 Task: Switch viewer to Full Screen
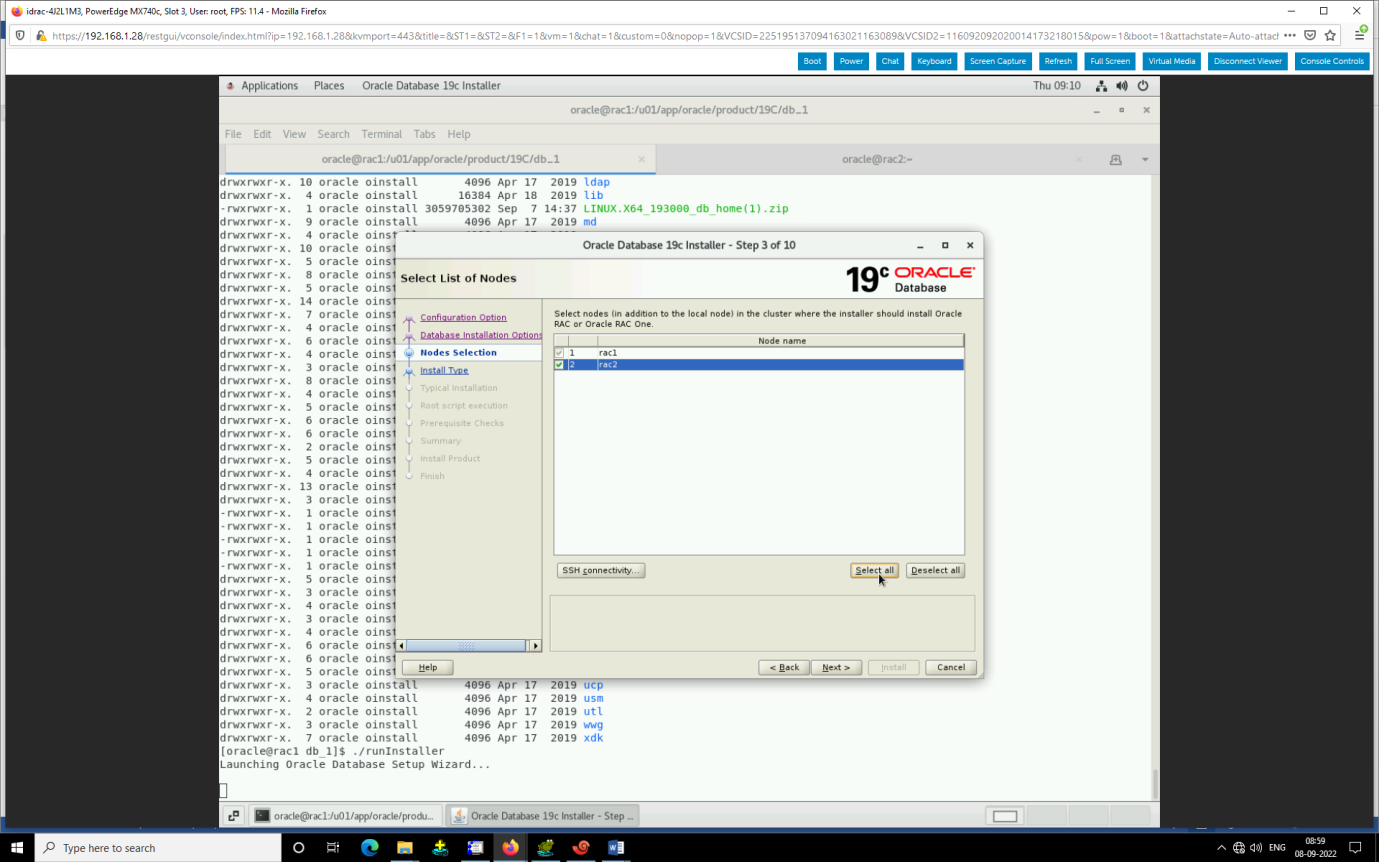tap(1110, 61)
